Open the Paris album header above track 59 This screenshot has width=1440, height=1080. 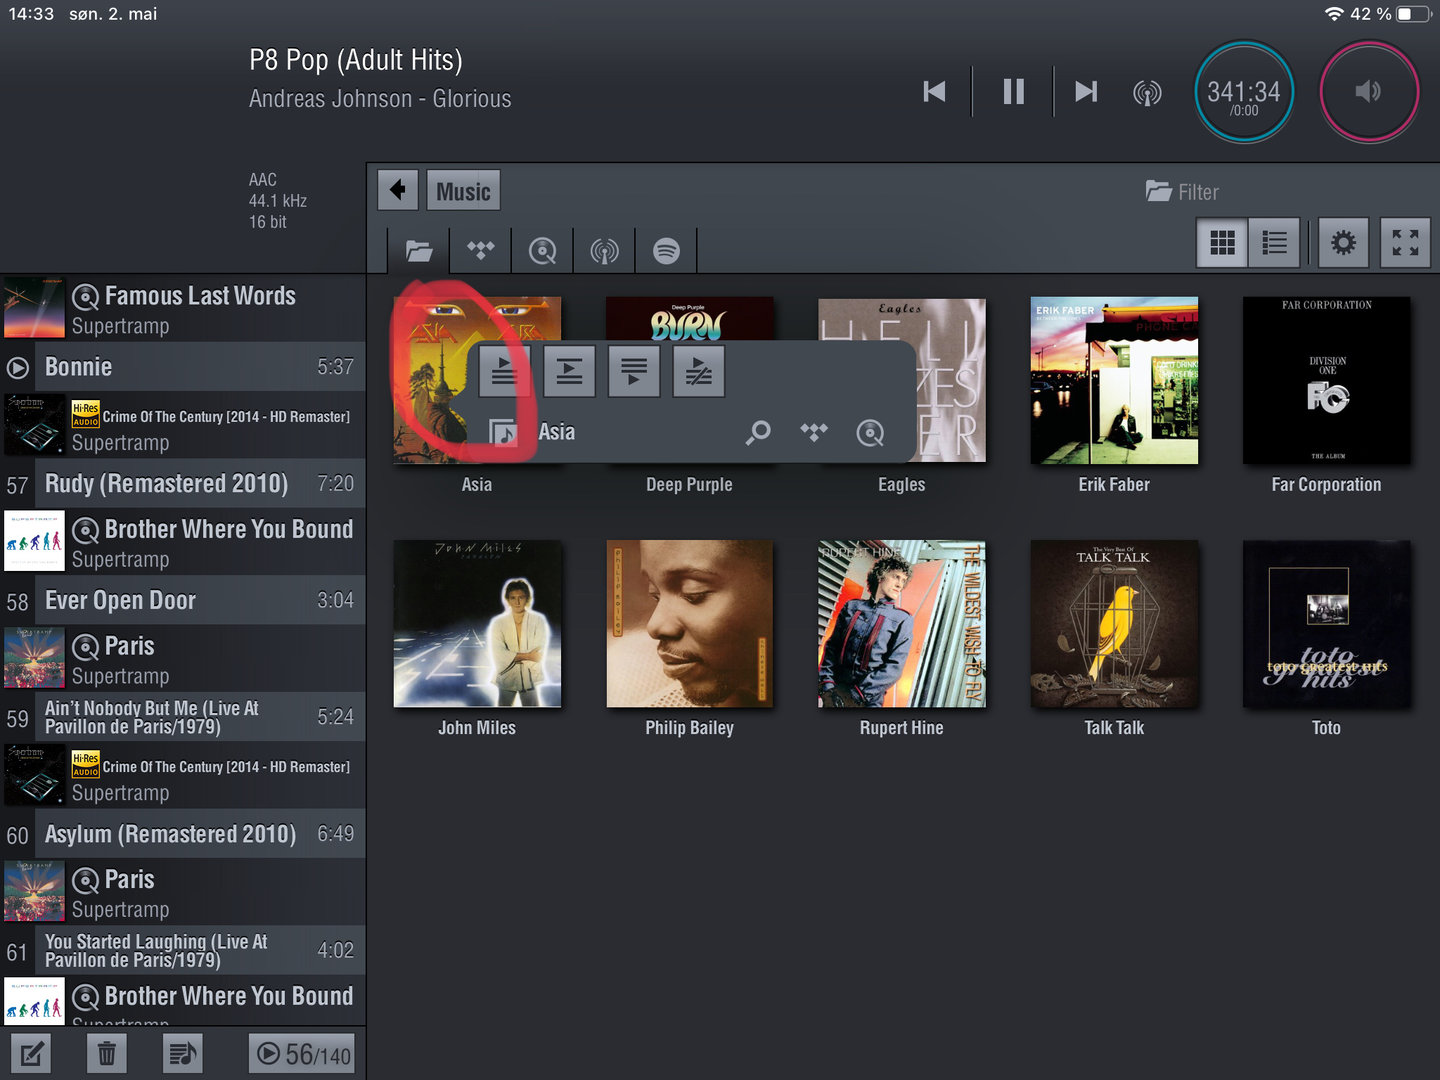[x=183, y=659]
